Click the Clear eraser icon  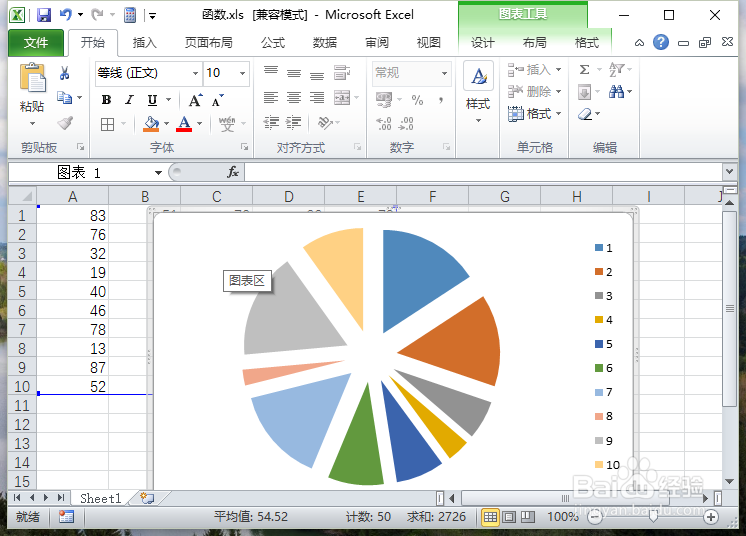point(585,114)
